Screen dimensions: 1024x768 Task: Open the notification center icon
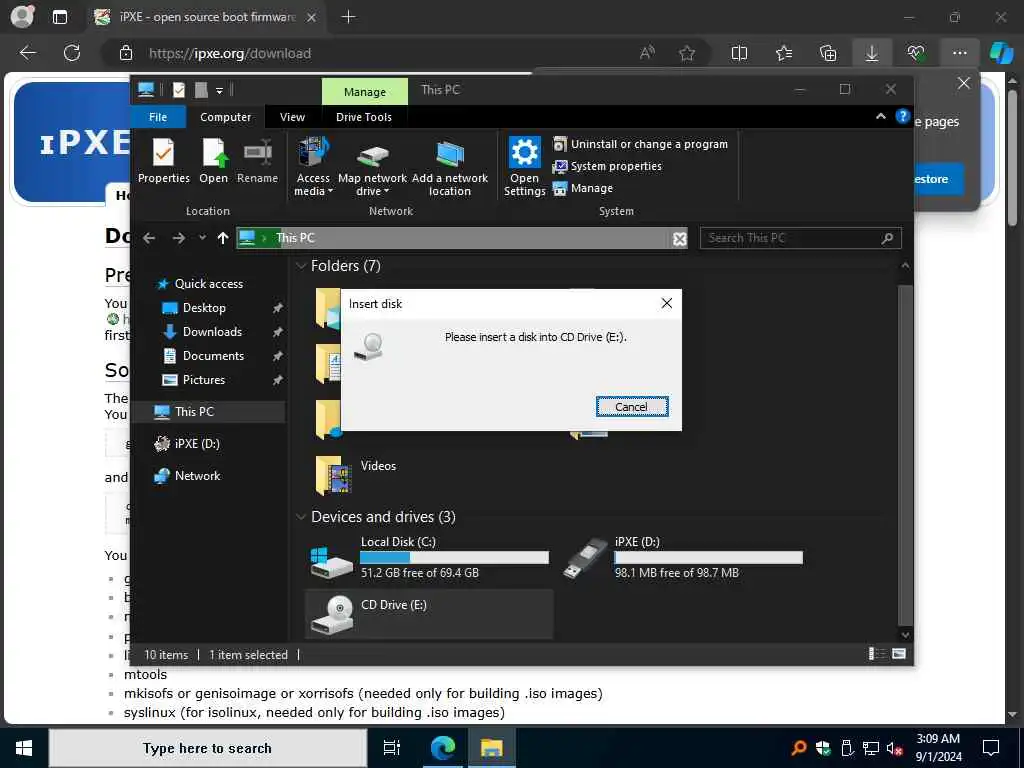991,748
